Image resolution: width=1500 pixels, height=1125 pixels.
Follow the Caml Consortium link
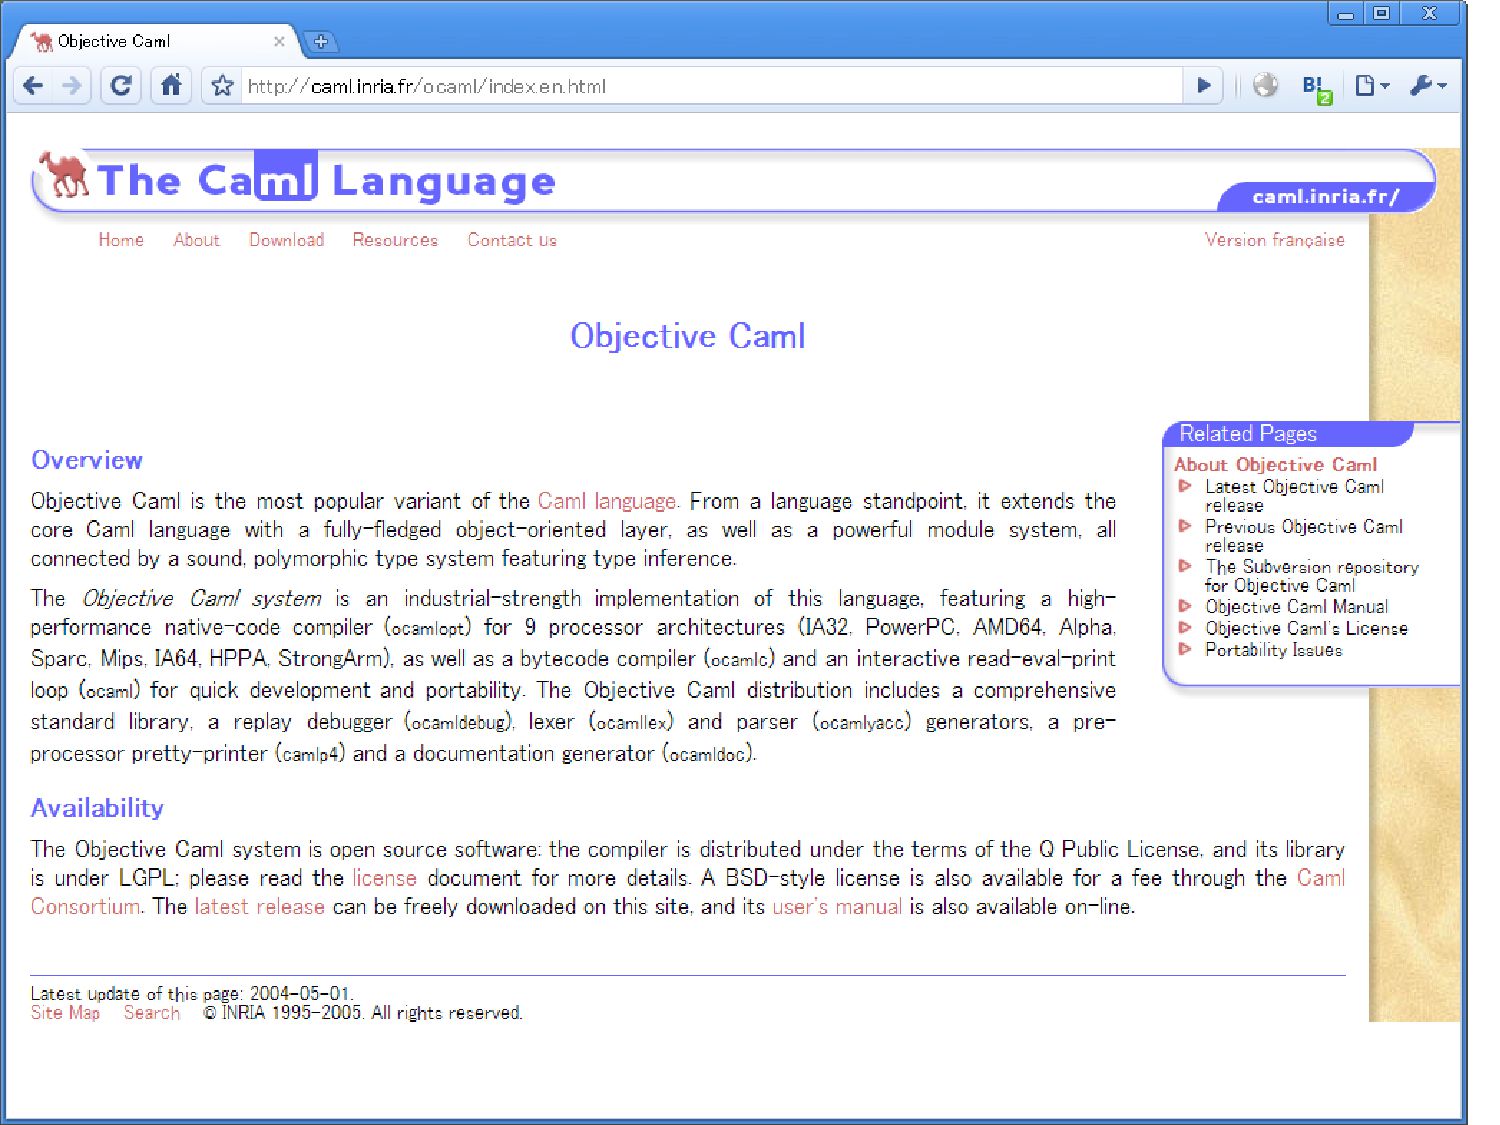(x=1320, y=878)
